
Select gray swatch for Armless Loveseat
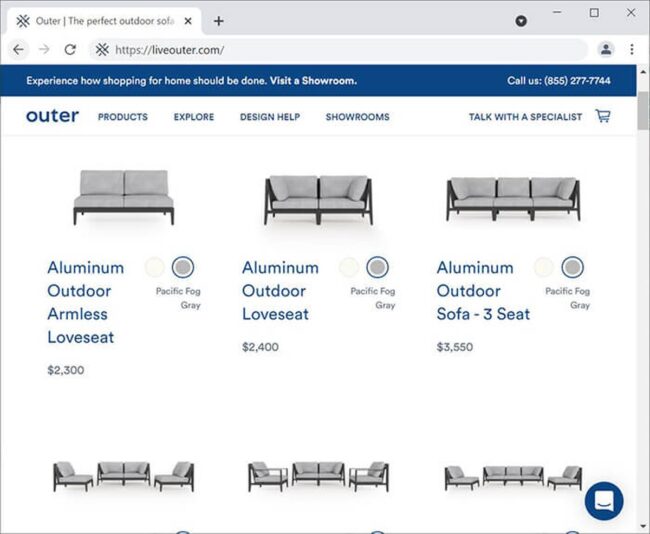(183, 267)
